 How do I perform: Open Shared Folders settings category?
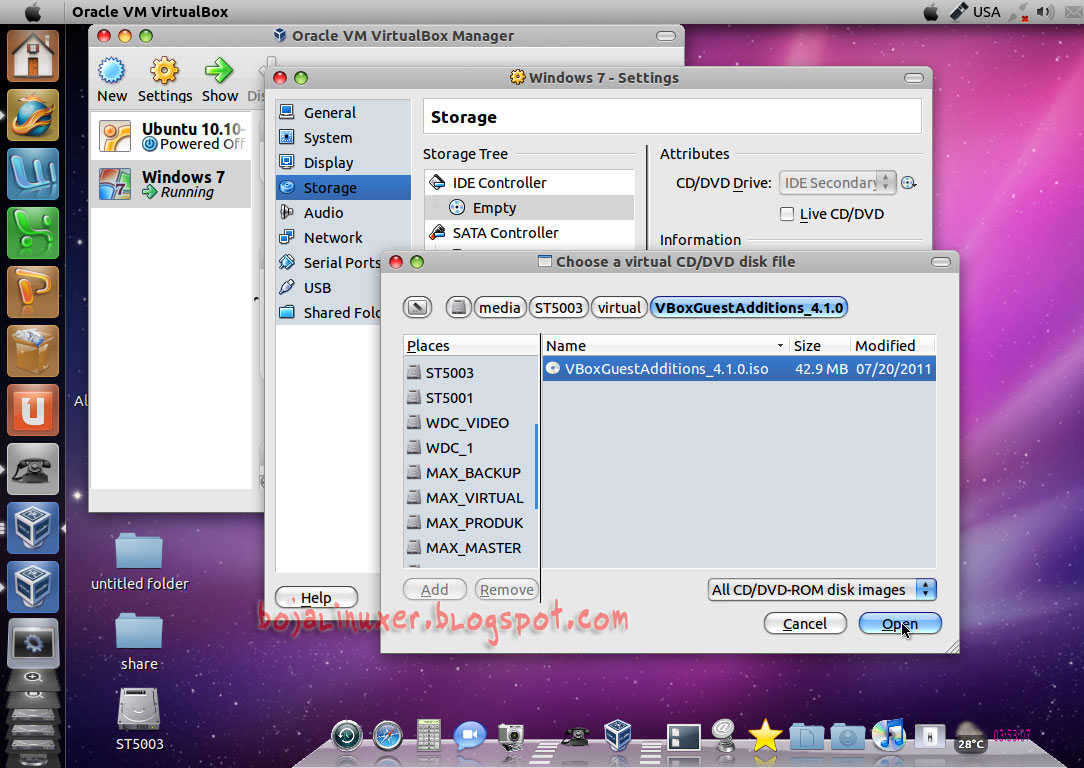(329, 312)
